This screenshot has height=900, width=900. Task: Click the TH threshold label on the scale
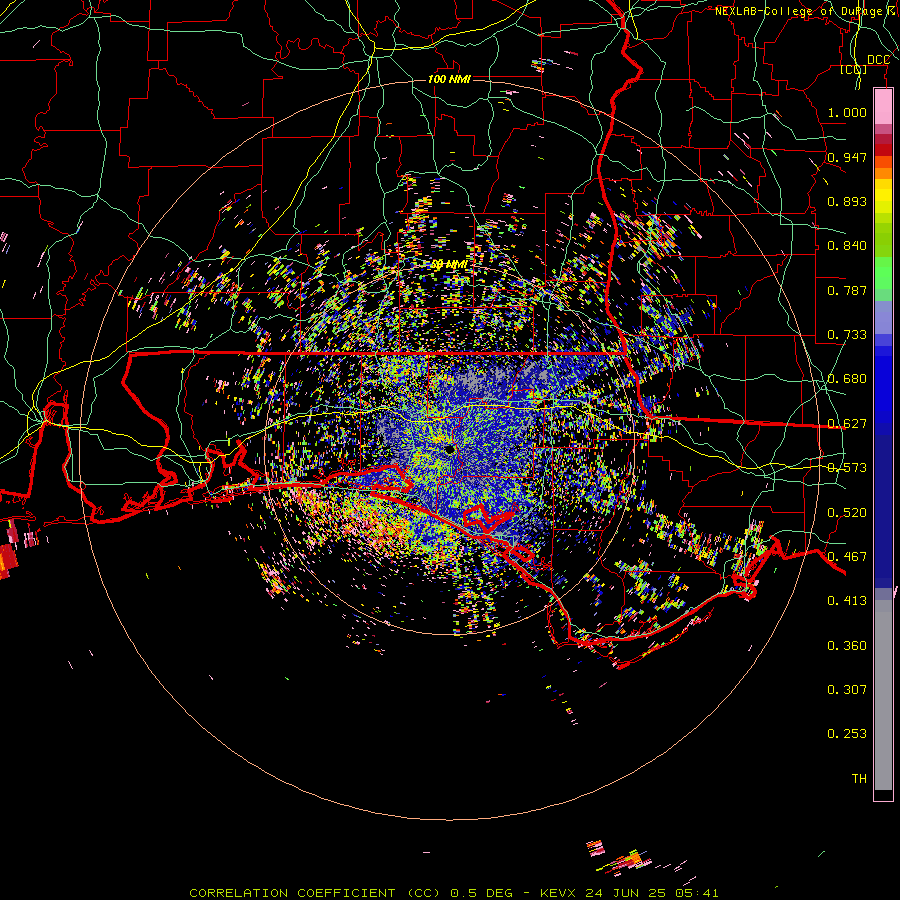859,779
